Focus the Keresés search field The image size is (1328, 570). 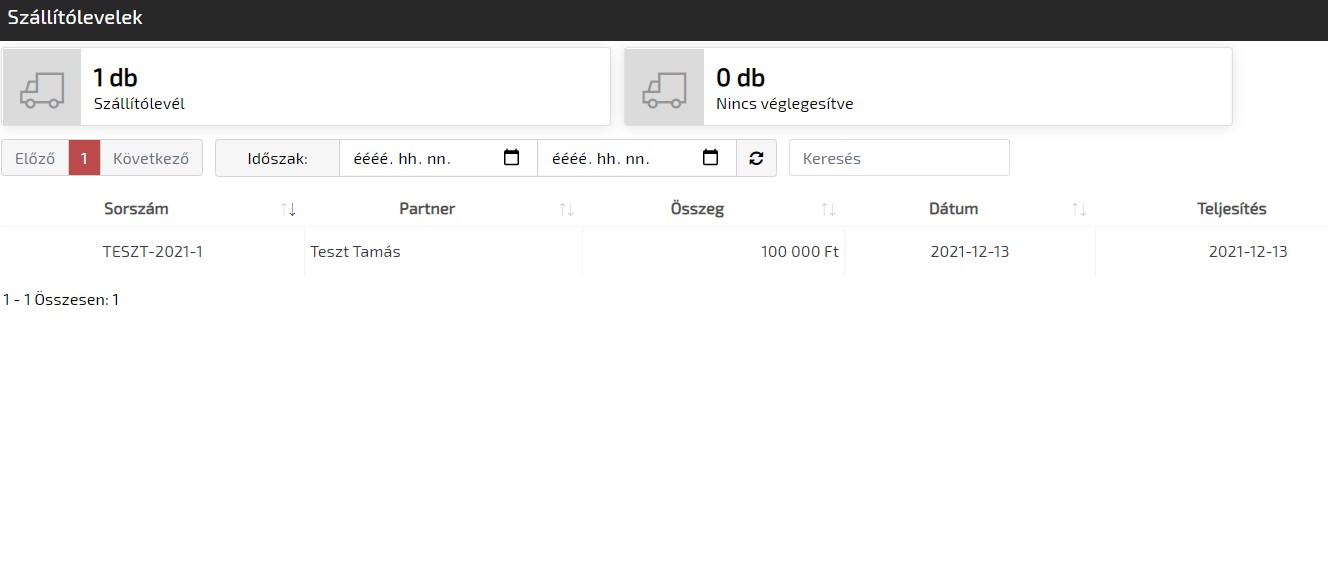[899, 158]
